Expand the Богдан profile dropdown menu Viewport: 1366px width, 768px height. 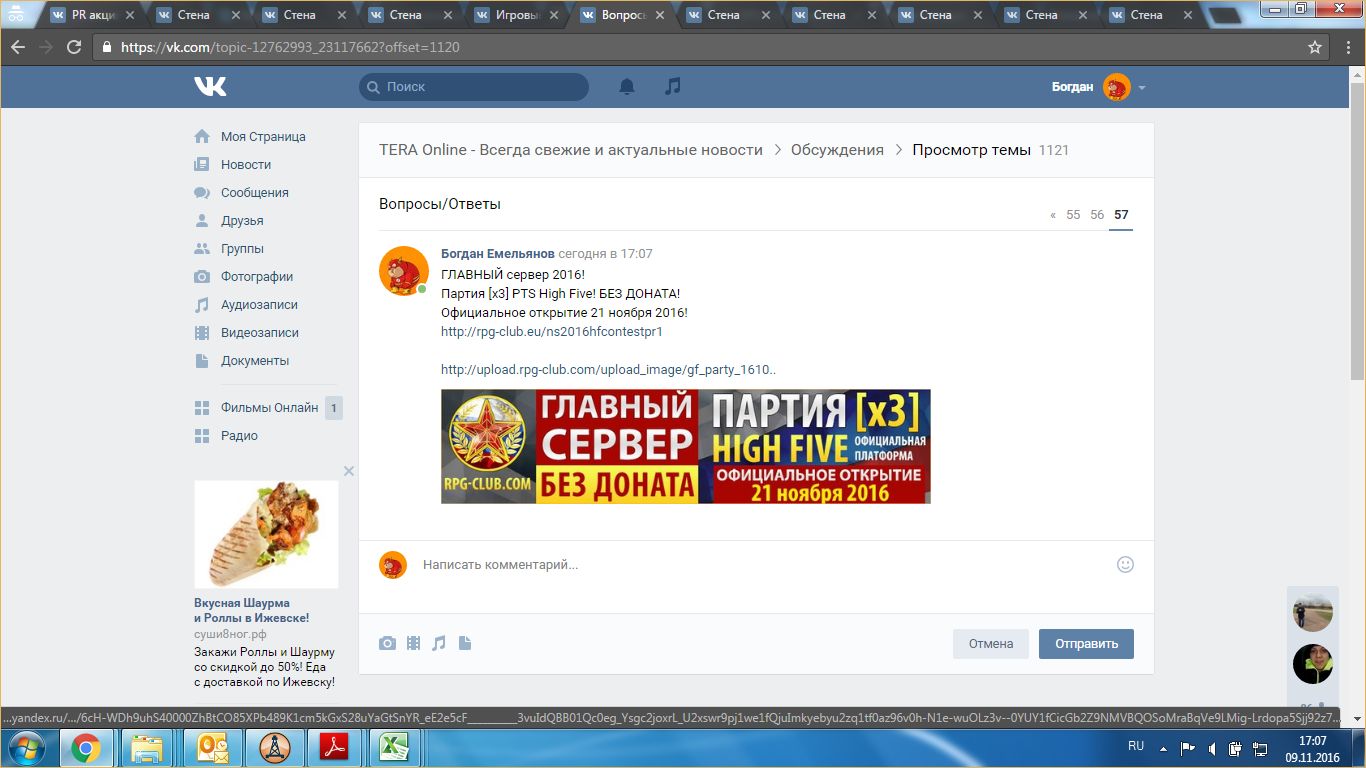[1142, 88]
